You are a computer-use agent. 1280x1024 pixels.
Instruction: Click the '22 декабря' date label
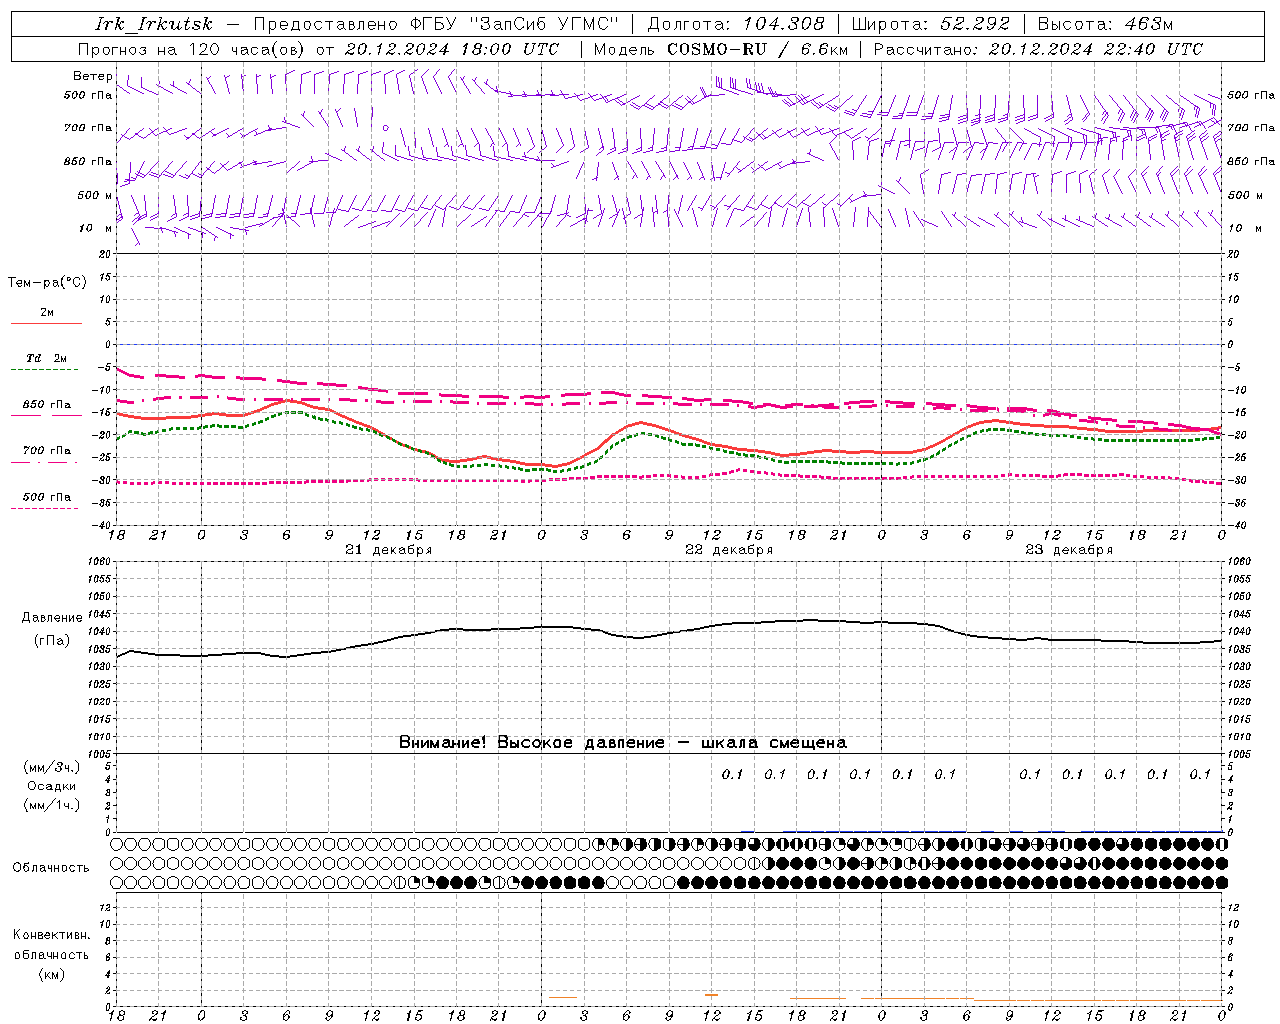tap(729, 550)
